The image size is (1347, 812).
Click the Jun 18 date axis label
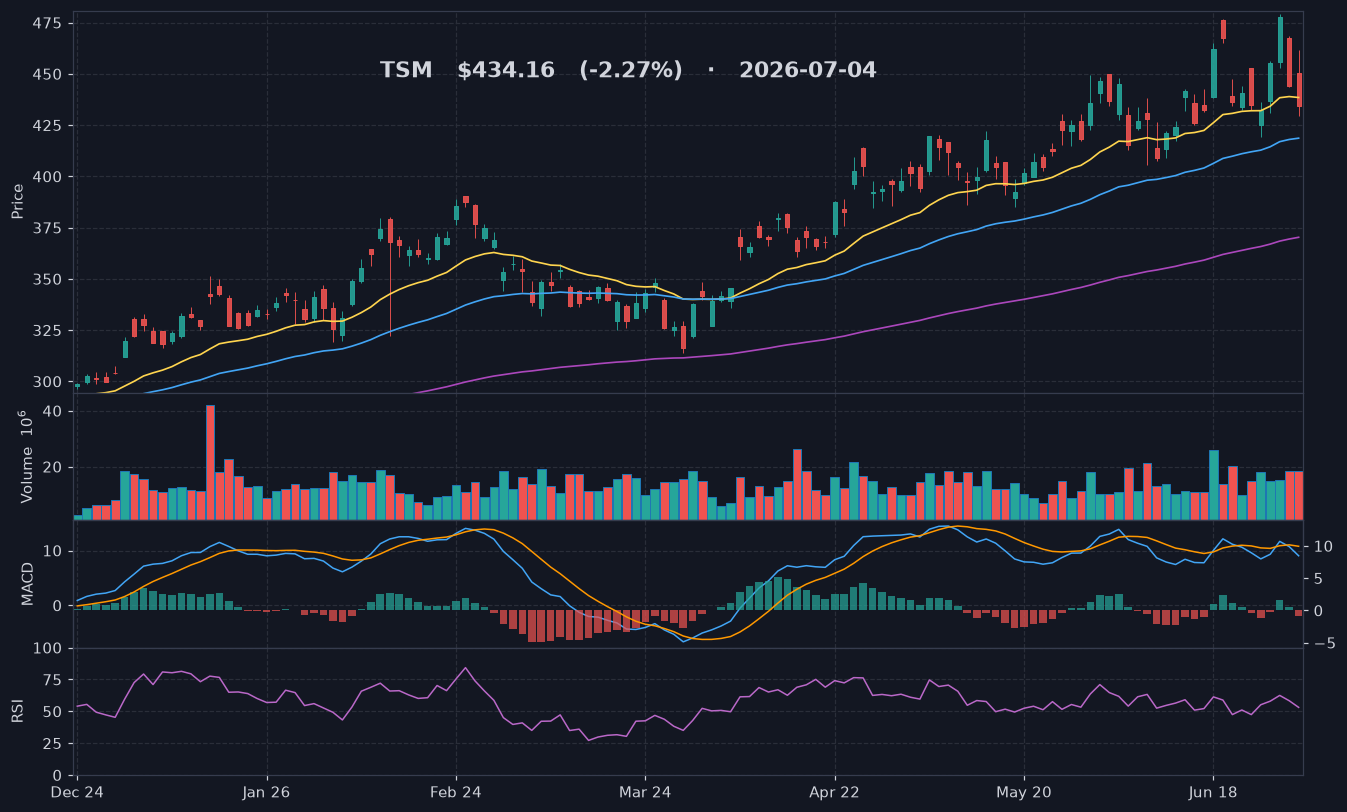pos(1213,792)
